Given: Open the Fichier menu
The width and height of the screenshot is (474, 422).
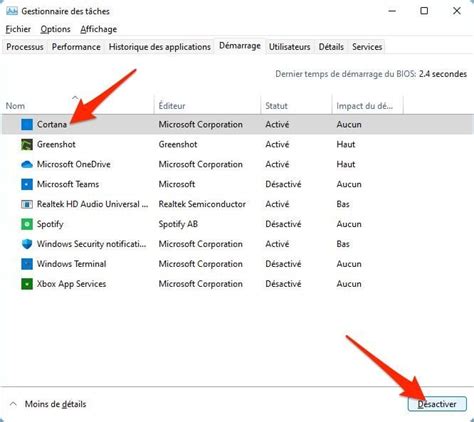Looking at the screenshot, I should [18, 29].
